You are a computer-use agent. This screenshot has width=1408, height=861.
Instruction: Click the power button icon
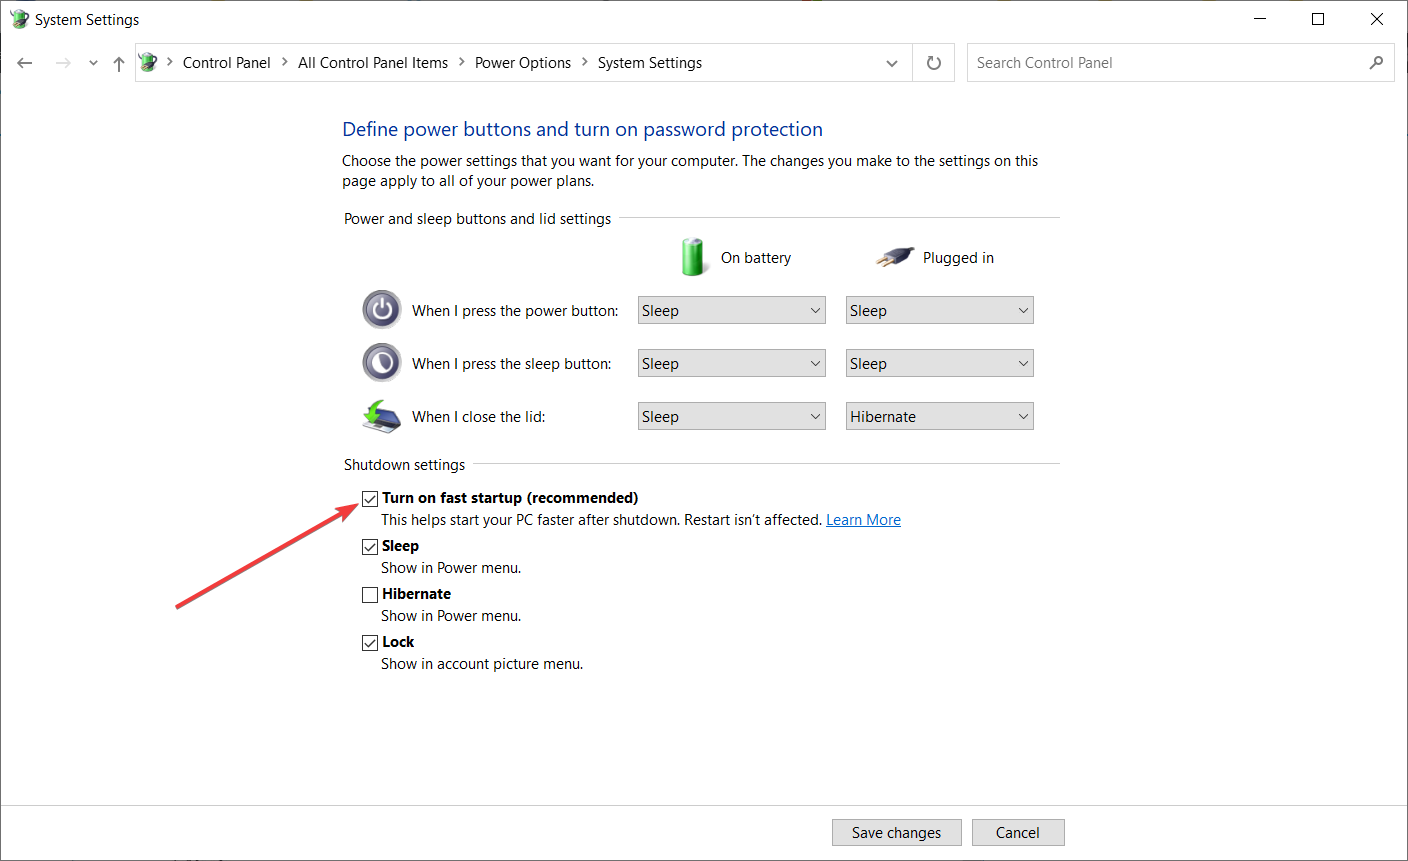point(382,310)
